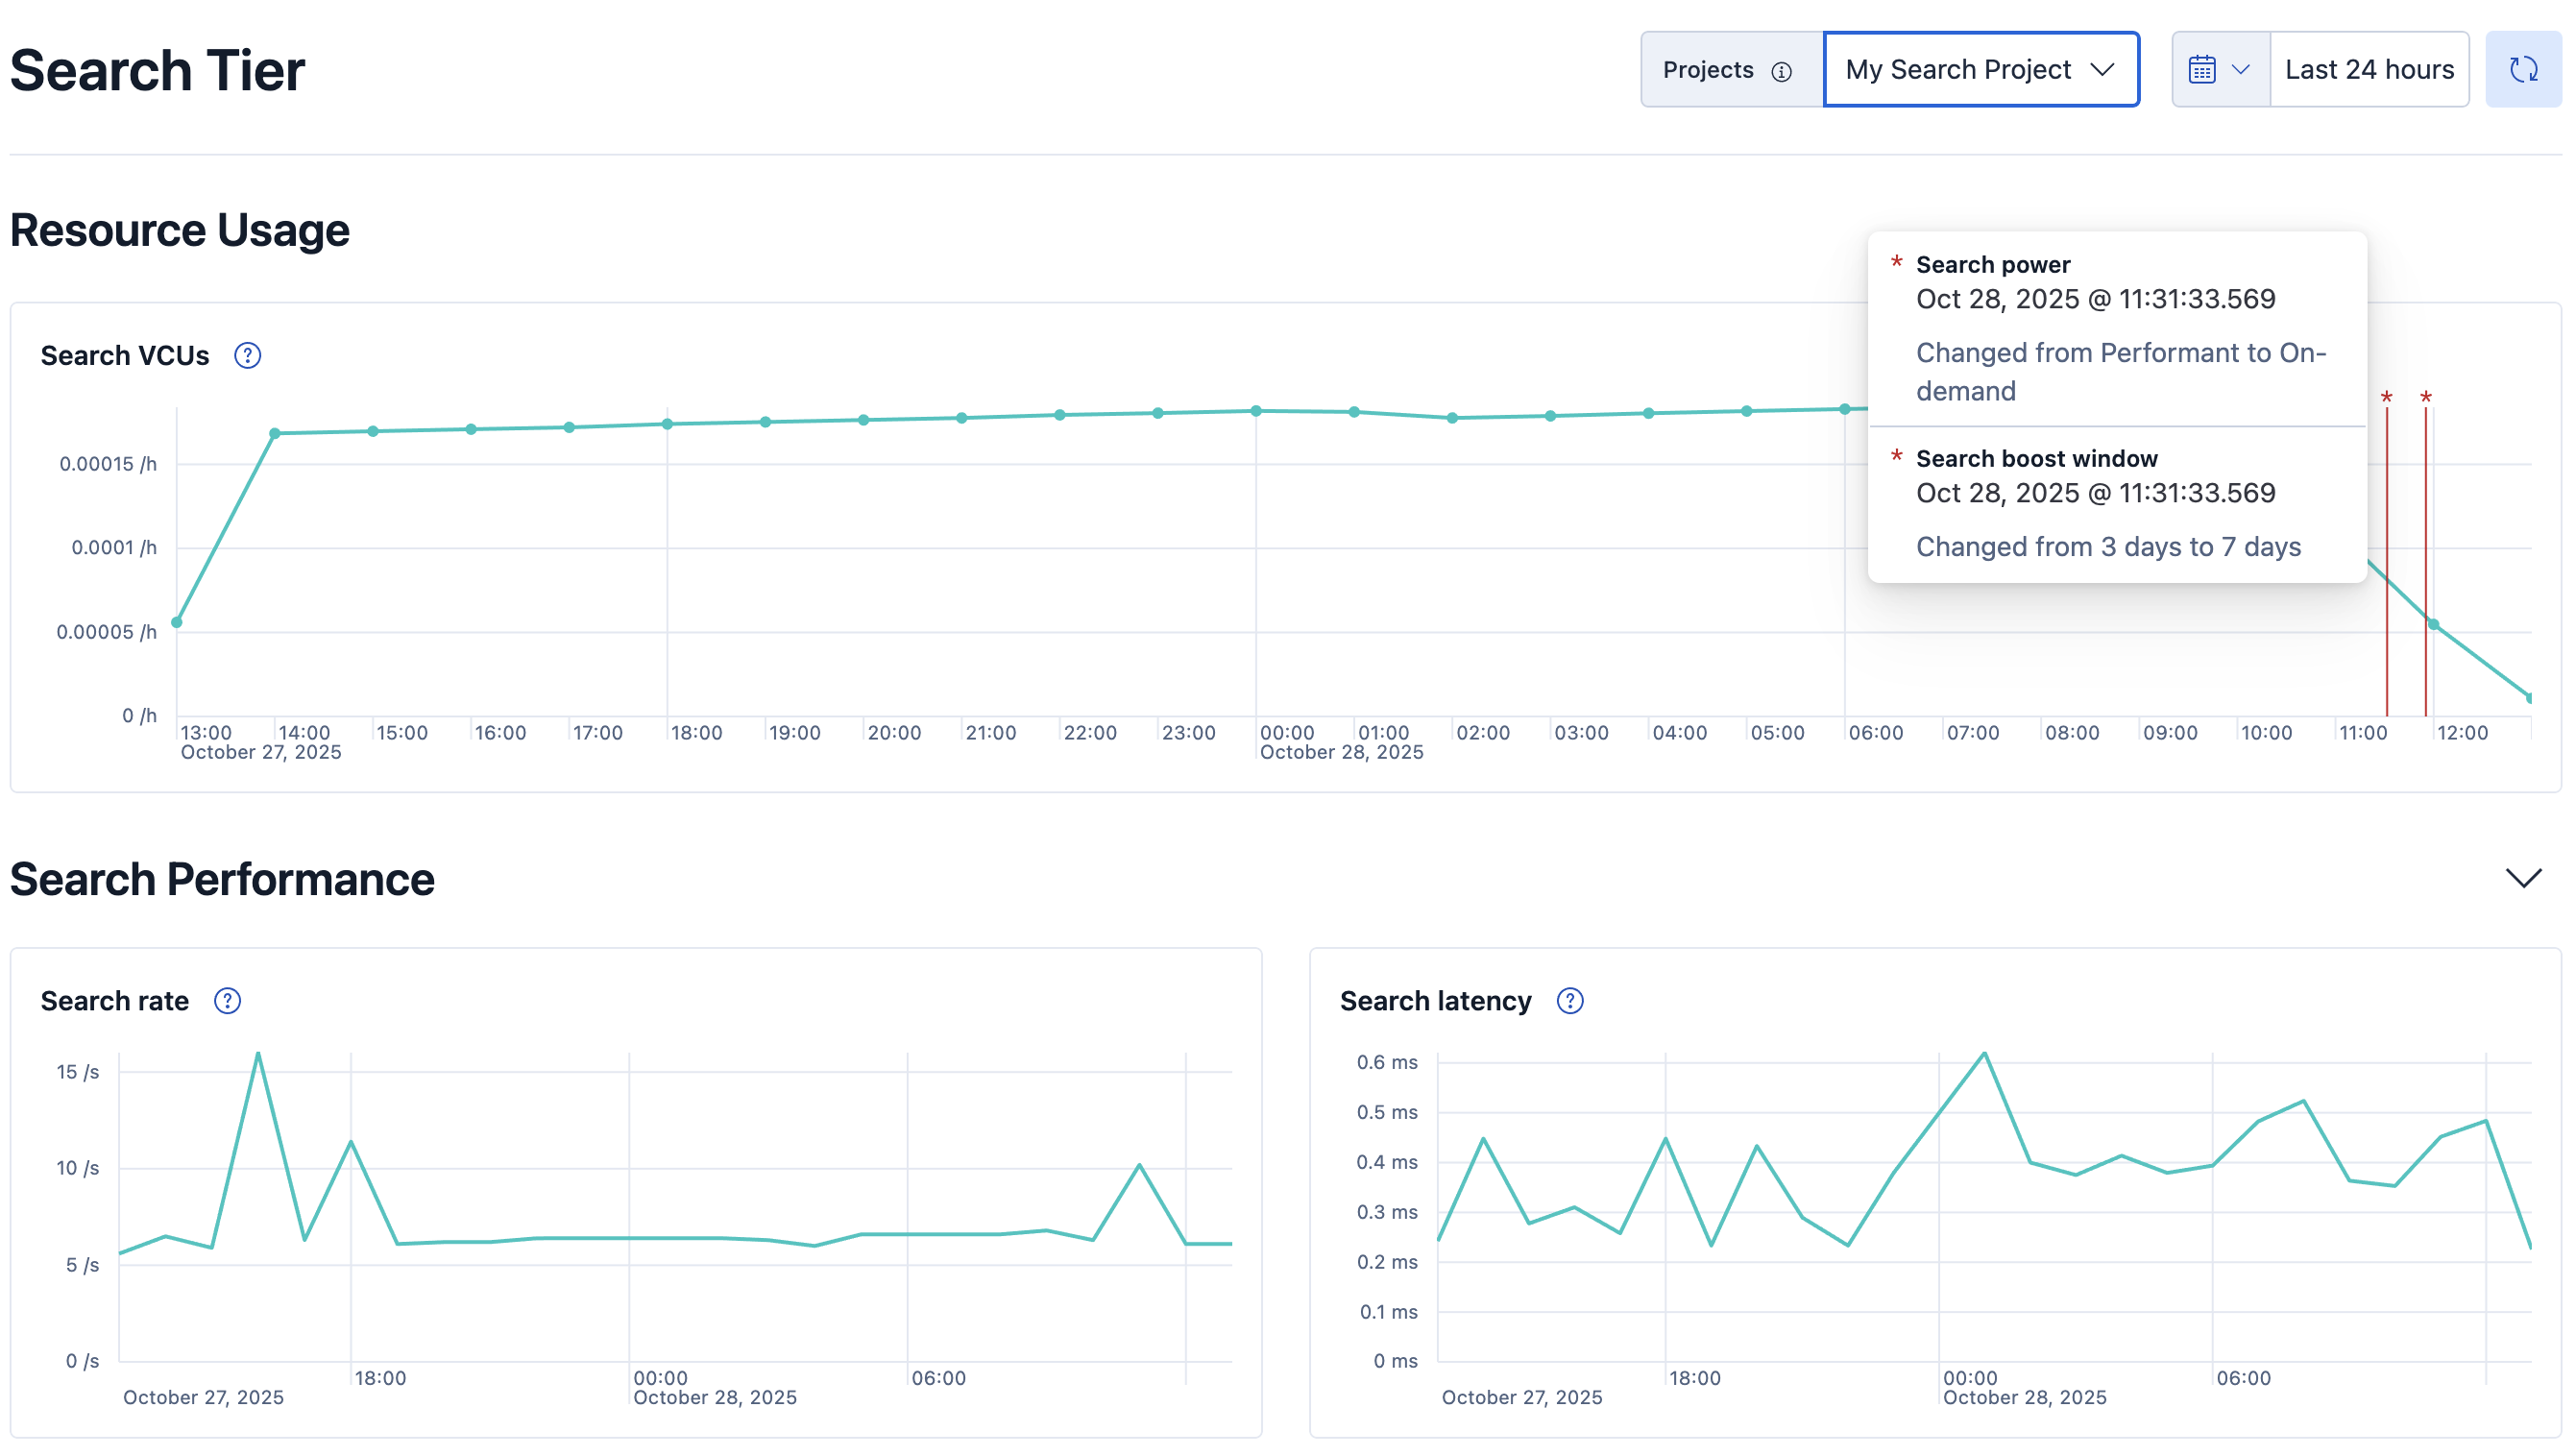
Task: Open the Search VCUs help tooltip
Action: [247, 355]
